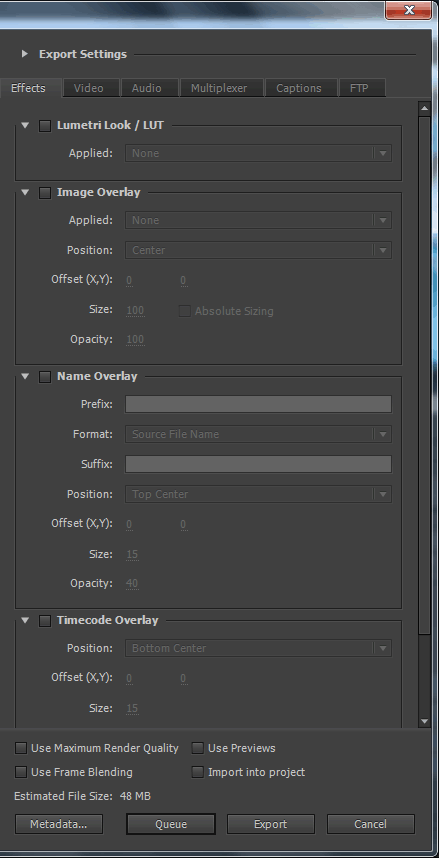The width and height of the screenshot is (439, 858).
Task: Collapse the Image Overlay section
Action: click(x=25, y=192)
